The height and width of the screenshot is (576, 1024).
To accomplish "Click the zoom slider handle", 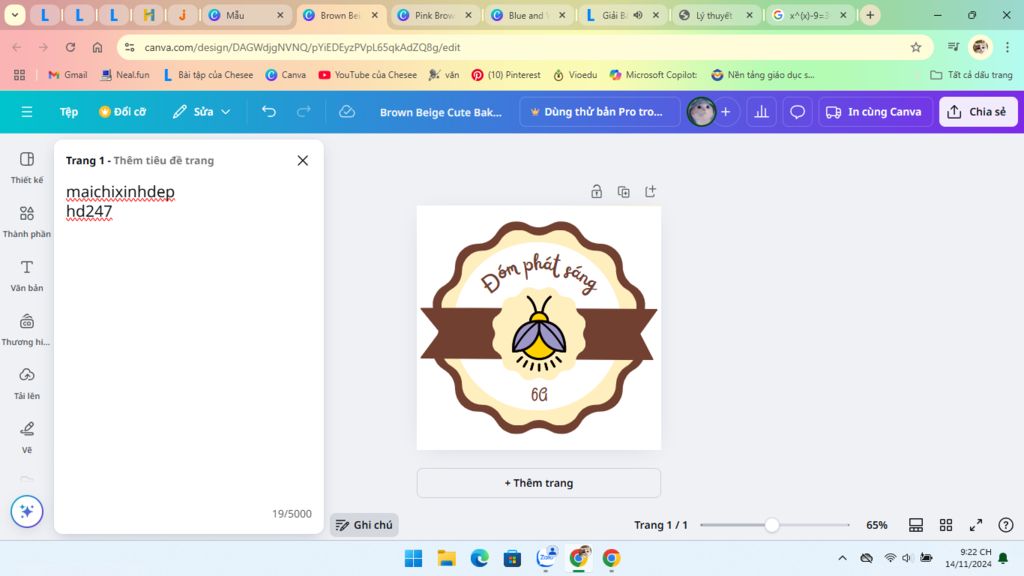I will 771,525.
